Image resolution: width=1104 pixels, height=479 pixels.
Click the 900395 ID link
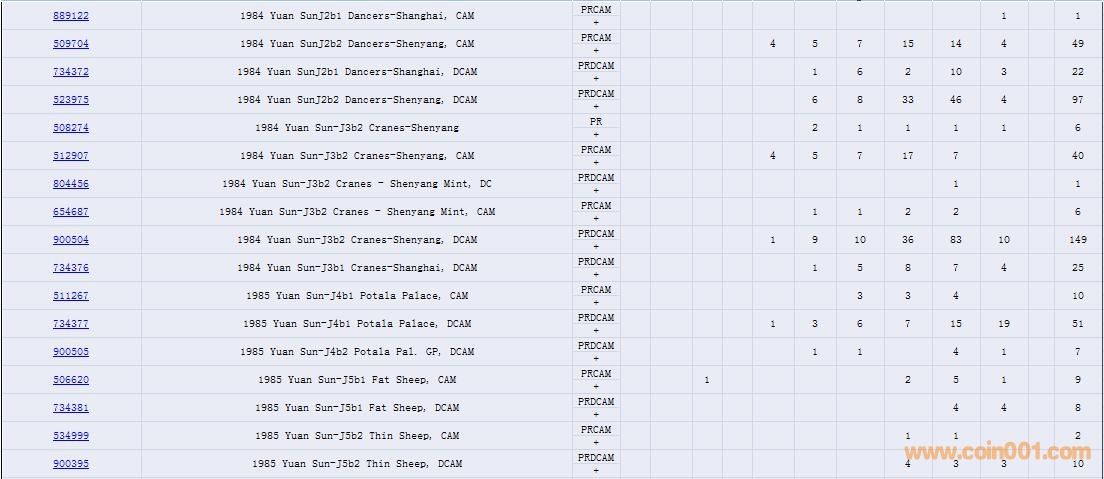71,464
